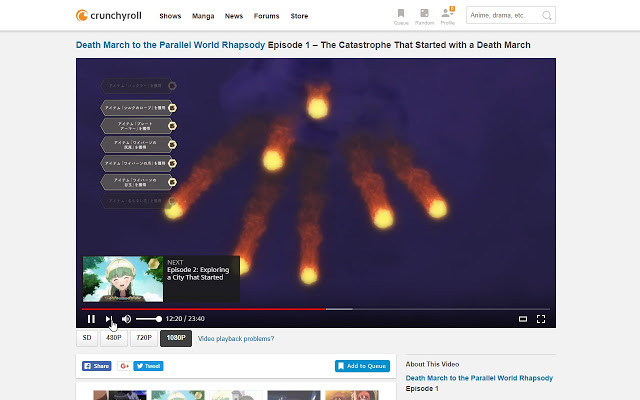This screenshot has width=640, height=400.
Task: Switch quality to 720P
Action: (x=144, y=339)
